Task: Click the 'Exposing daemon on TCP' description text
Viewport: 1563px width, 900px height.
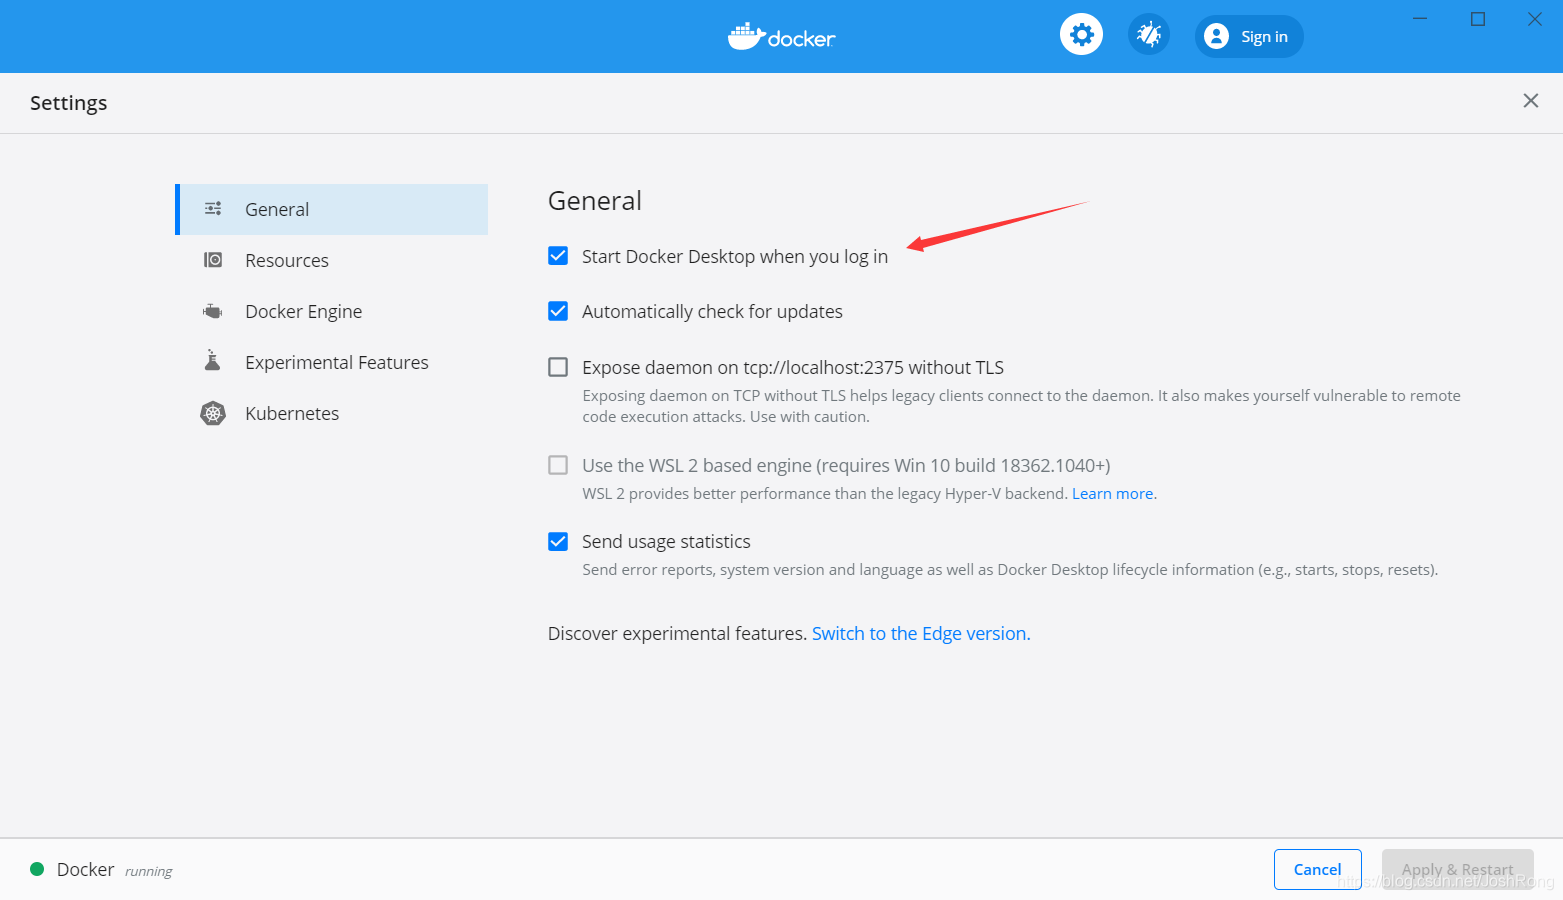Action: 1021,406
